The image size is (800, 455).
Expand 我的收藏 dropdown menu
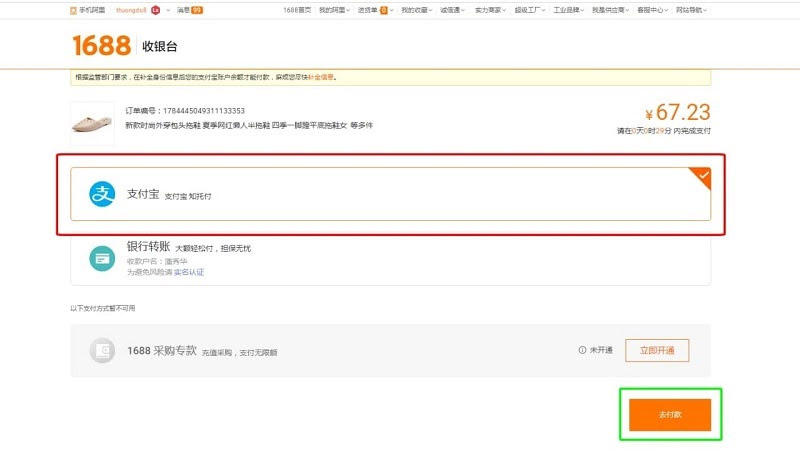coord(416,10)
